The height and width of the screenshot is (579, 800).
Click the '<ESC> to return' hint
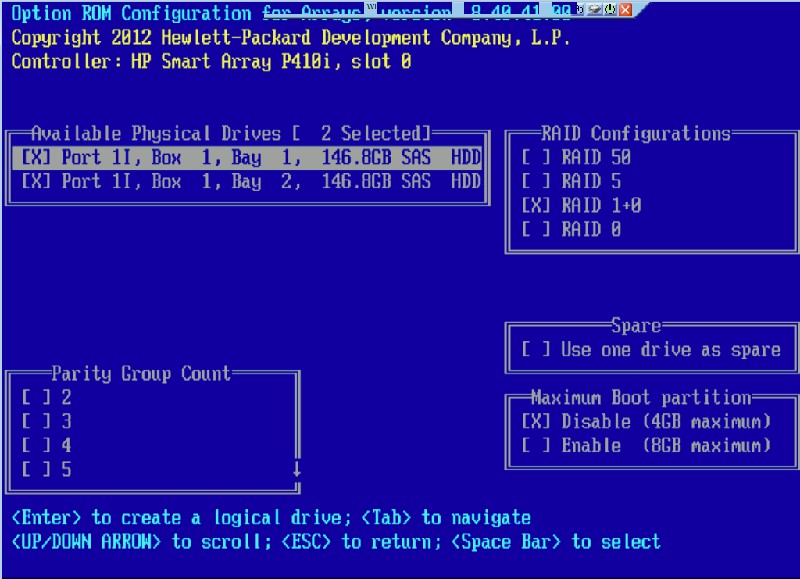coord(361,542)
